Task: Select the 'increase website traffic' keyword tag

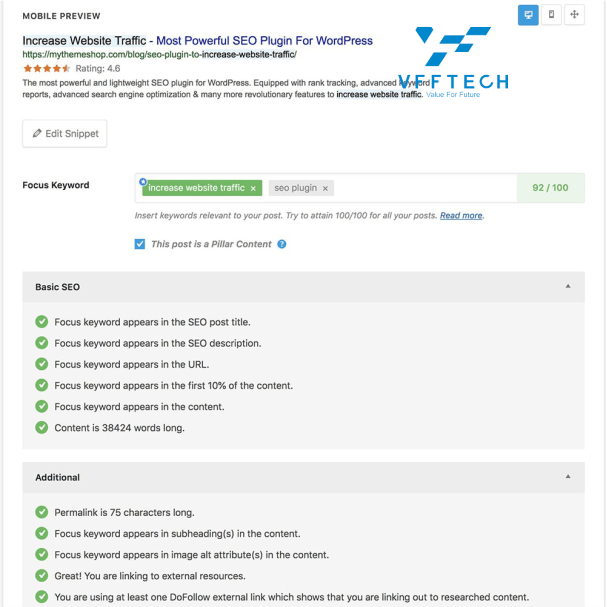Action: [x=196, y=188]
